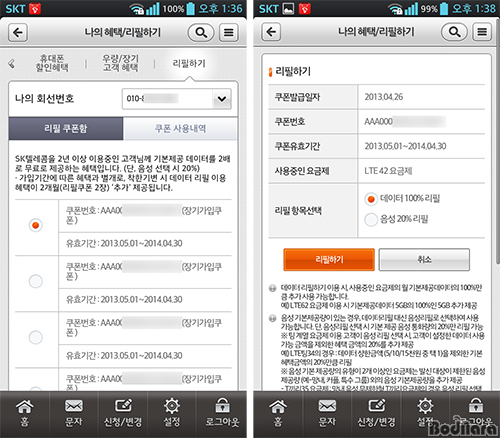Open hamburger menu in right screen header

[482, 32]
